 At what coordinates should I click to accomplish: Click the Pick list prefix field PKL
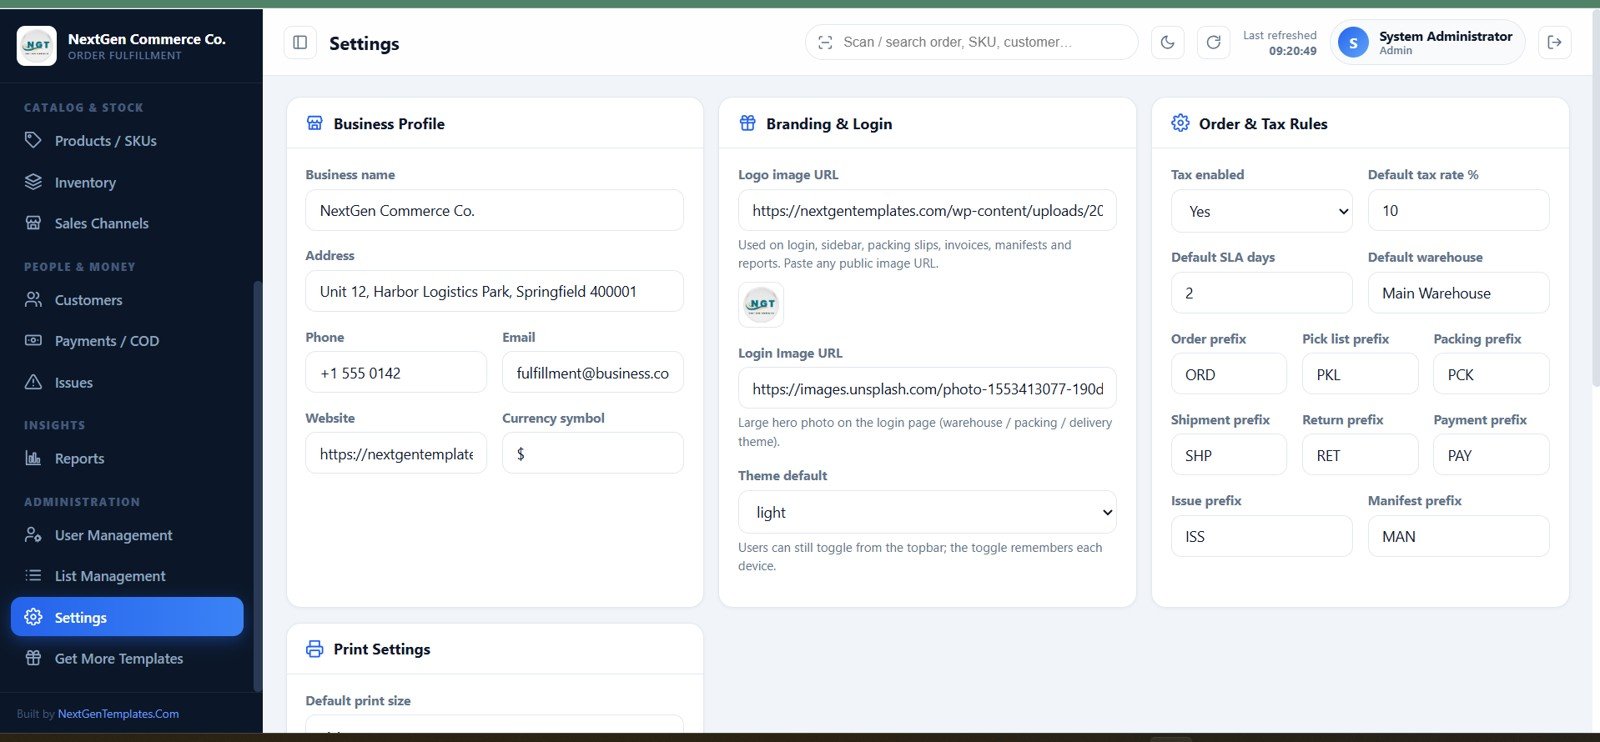[1360, 374]
